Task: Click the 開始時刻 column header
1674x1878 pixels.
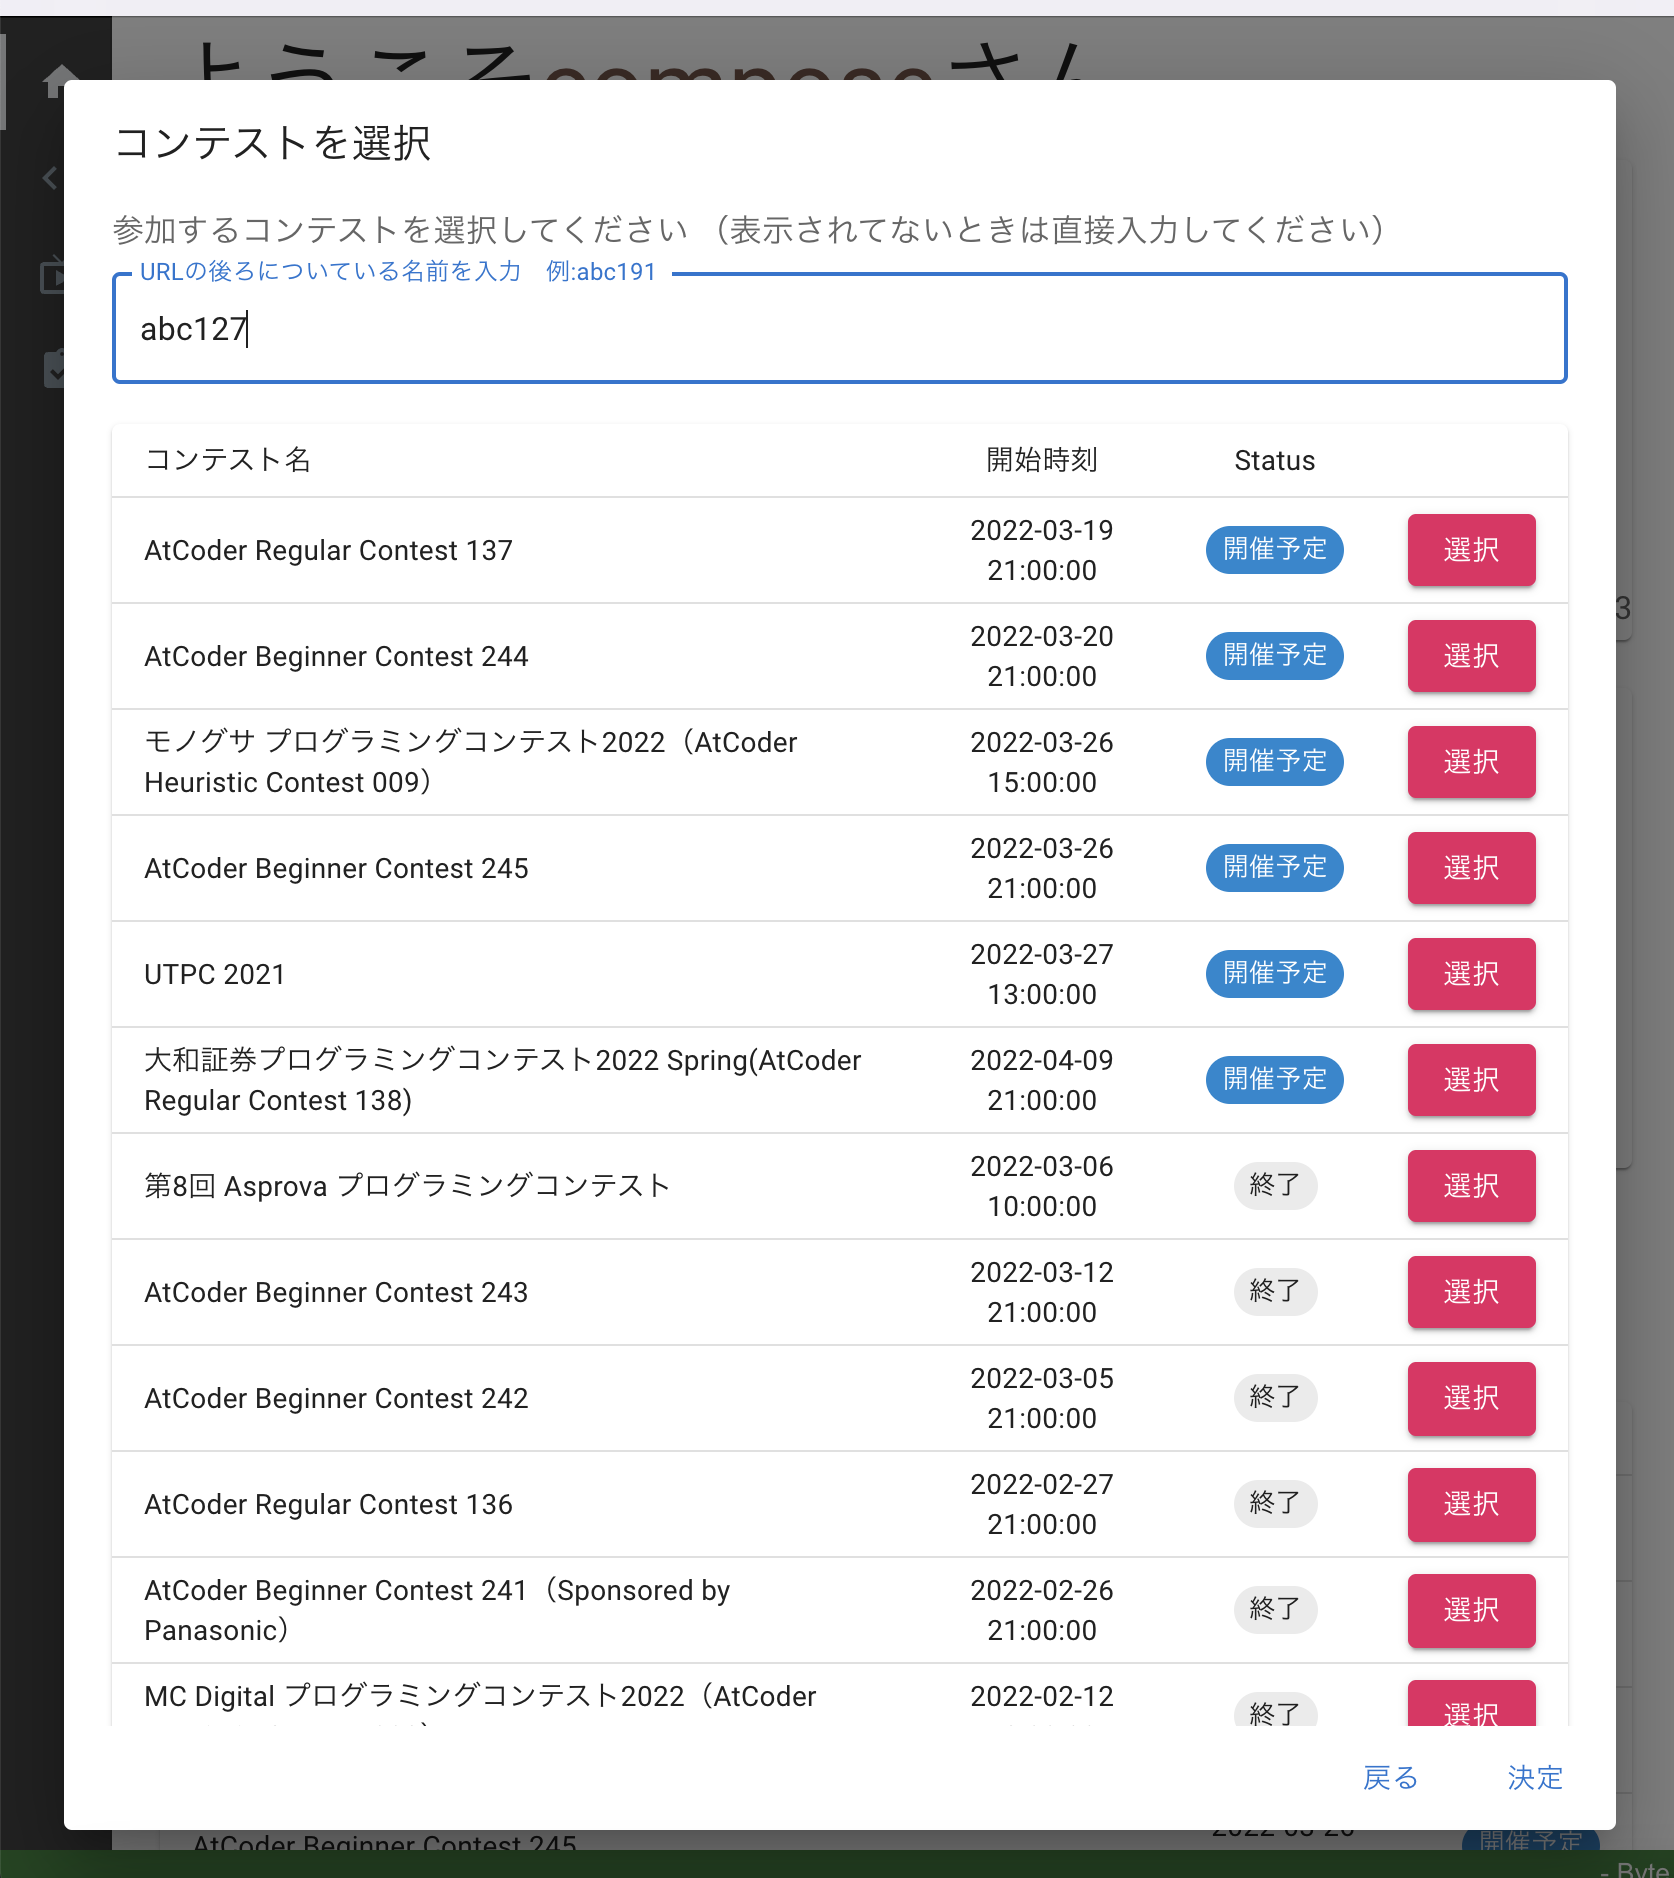Action: point(1042,460)
